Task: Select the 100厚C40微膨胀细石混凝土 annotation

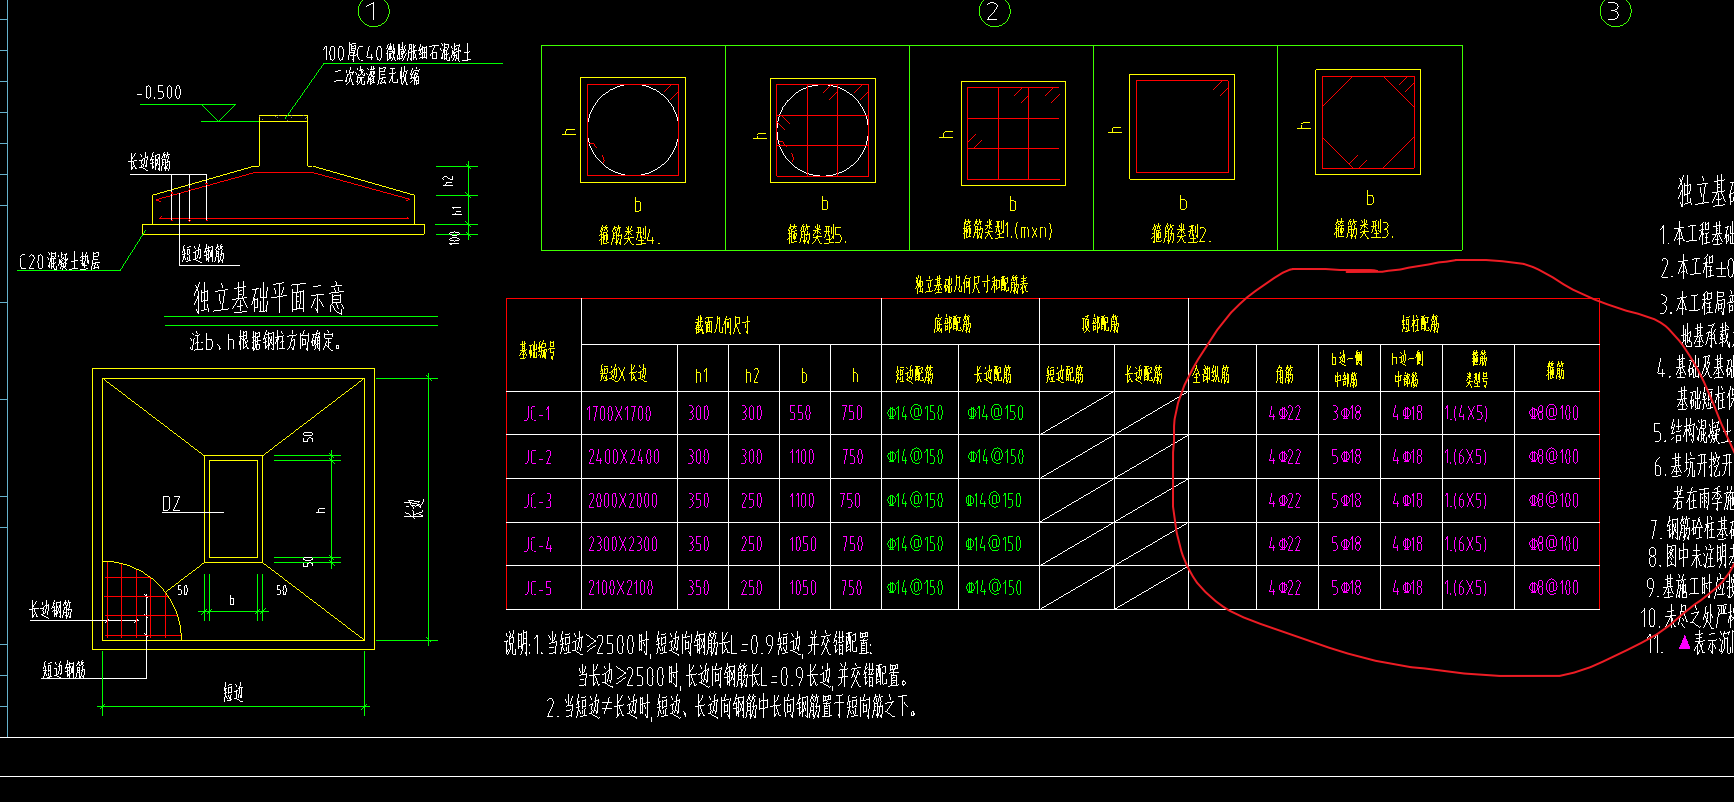Action: 397,53
